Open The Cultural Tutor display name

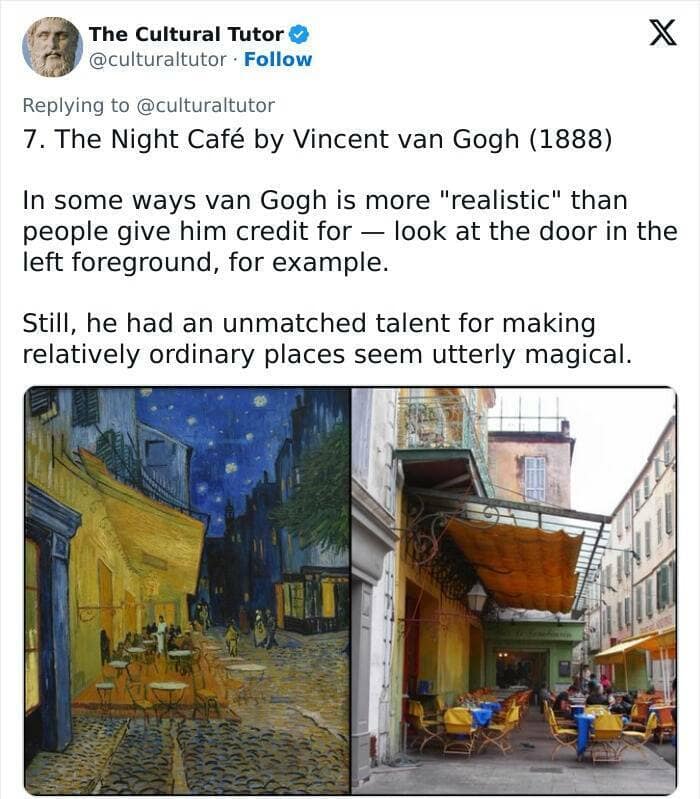tap(187, 33)
